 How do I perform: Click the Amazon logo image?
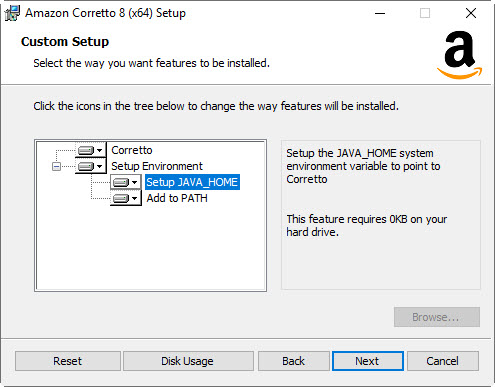(460, 55)
